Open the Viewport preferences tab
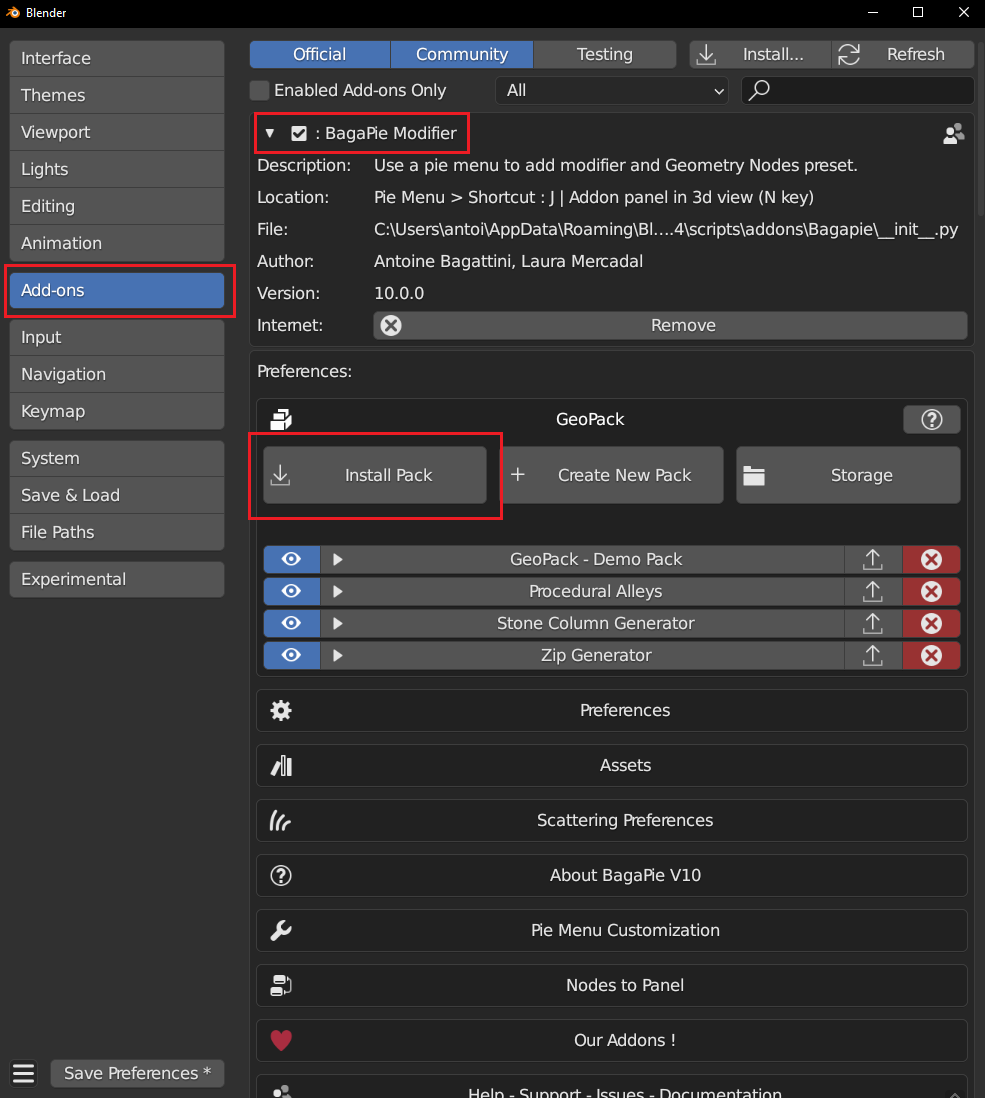Screen dimensions: 985x1098 pyautogui.click(x=117, y=132)
